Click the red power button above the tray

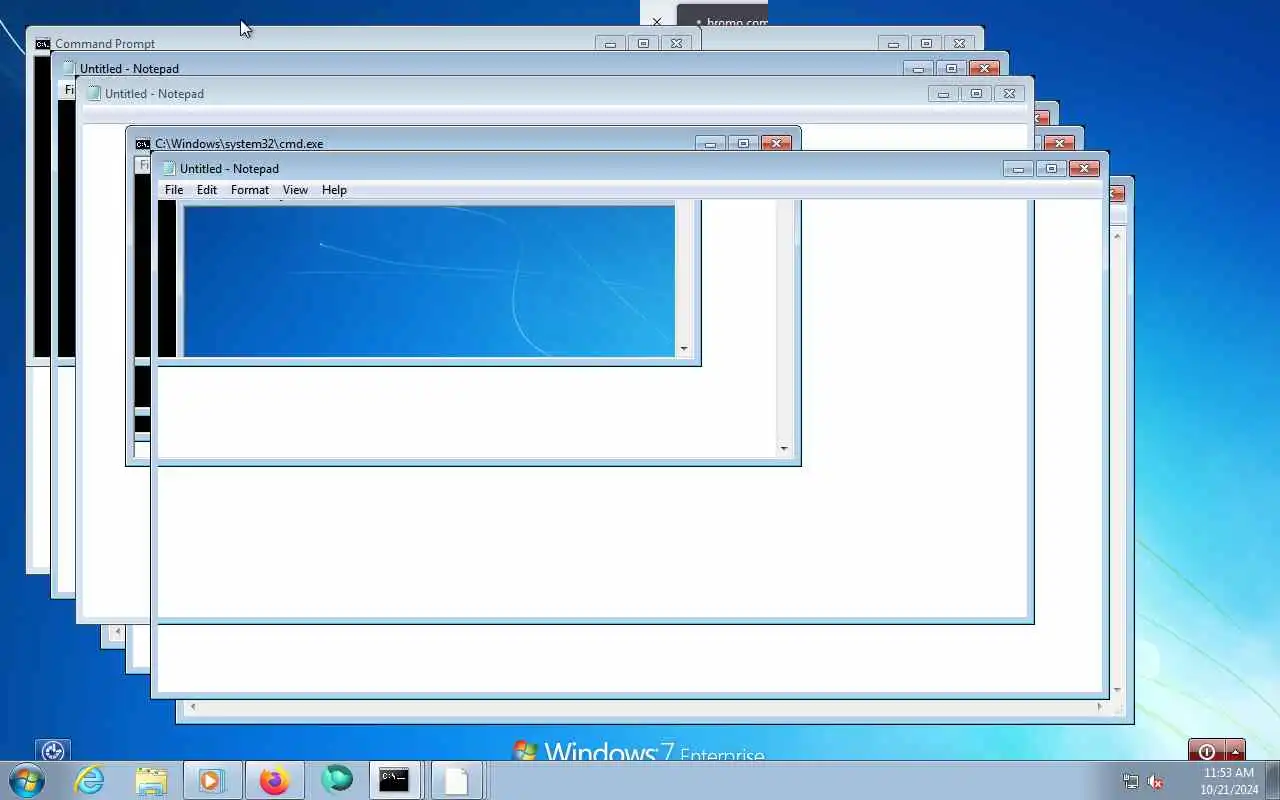pos(1207,751)
